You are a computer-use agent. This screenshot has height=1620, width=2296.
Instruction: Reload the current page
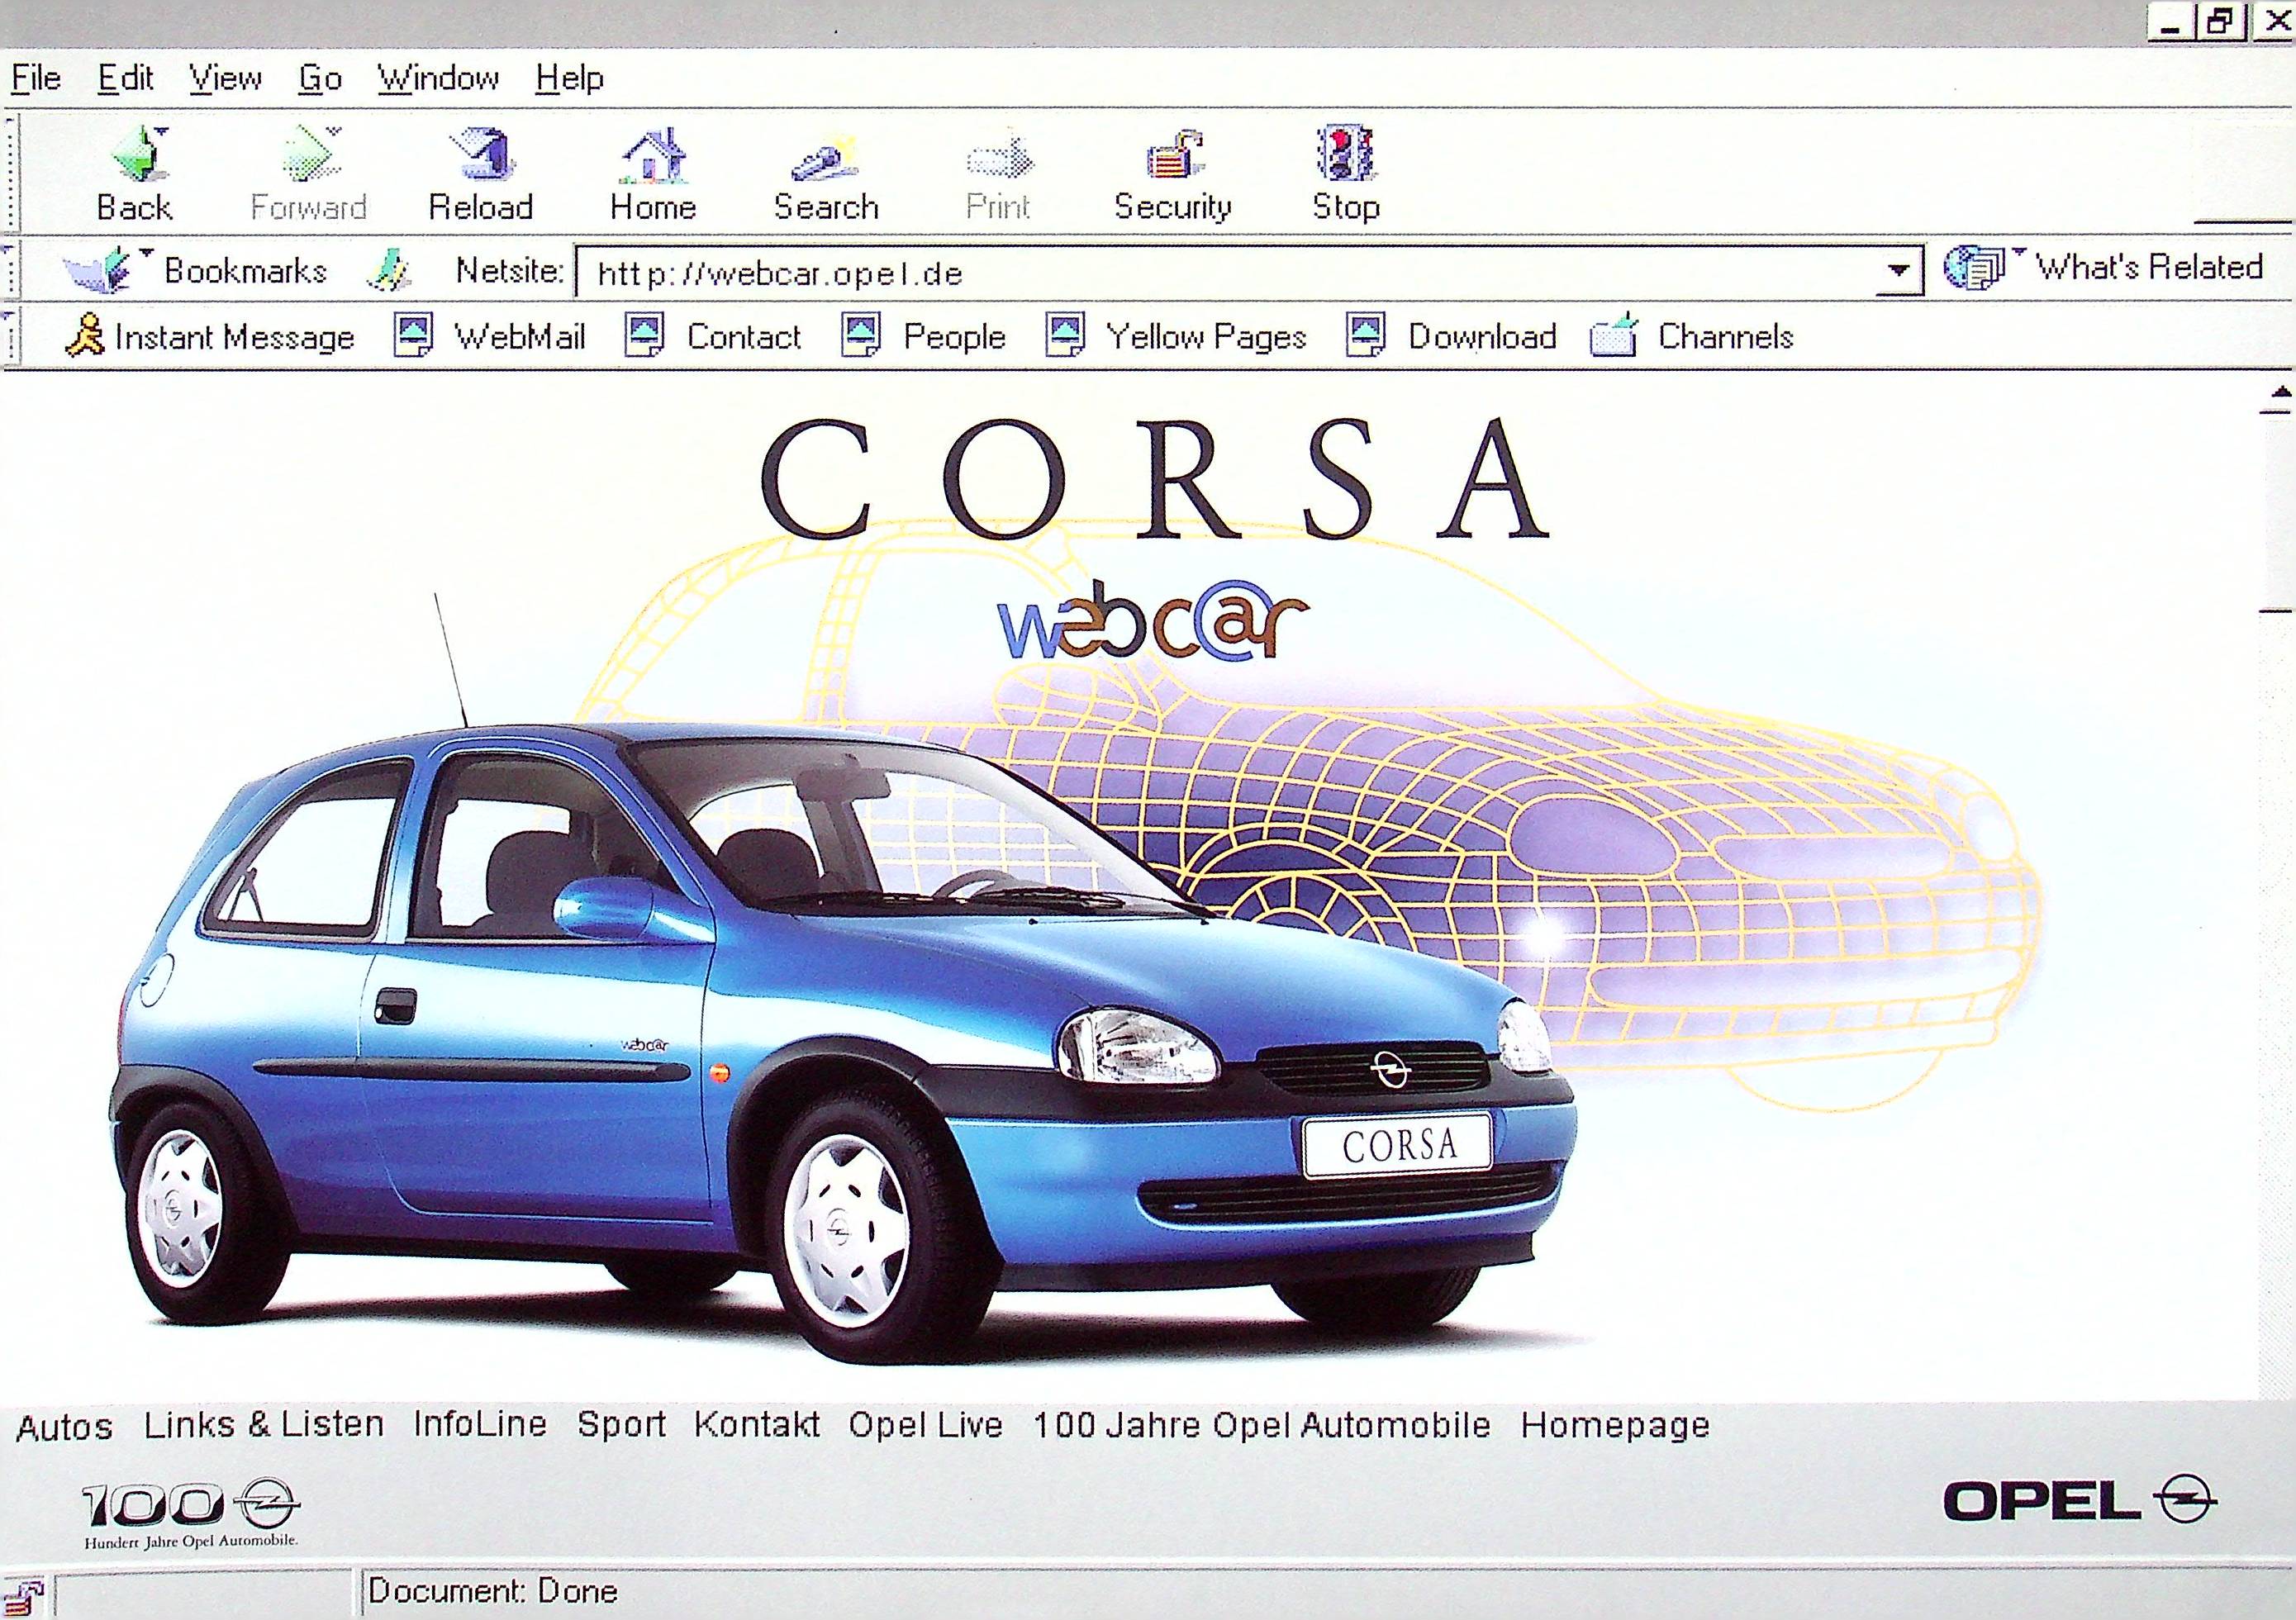pos(481,155)
